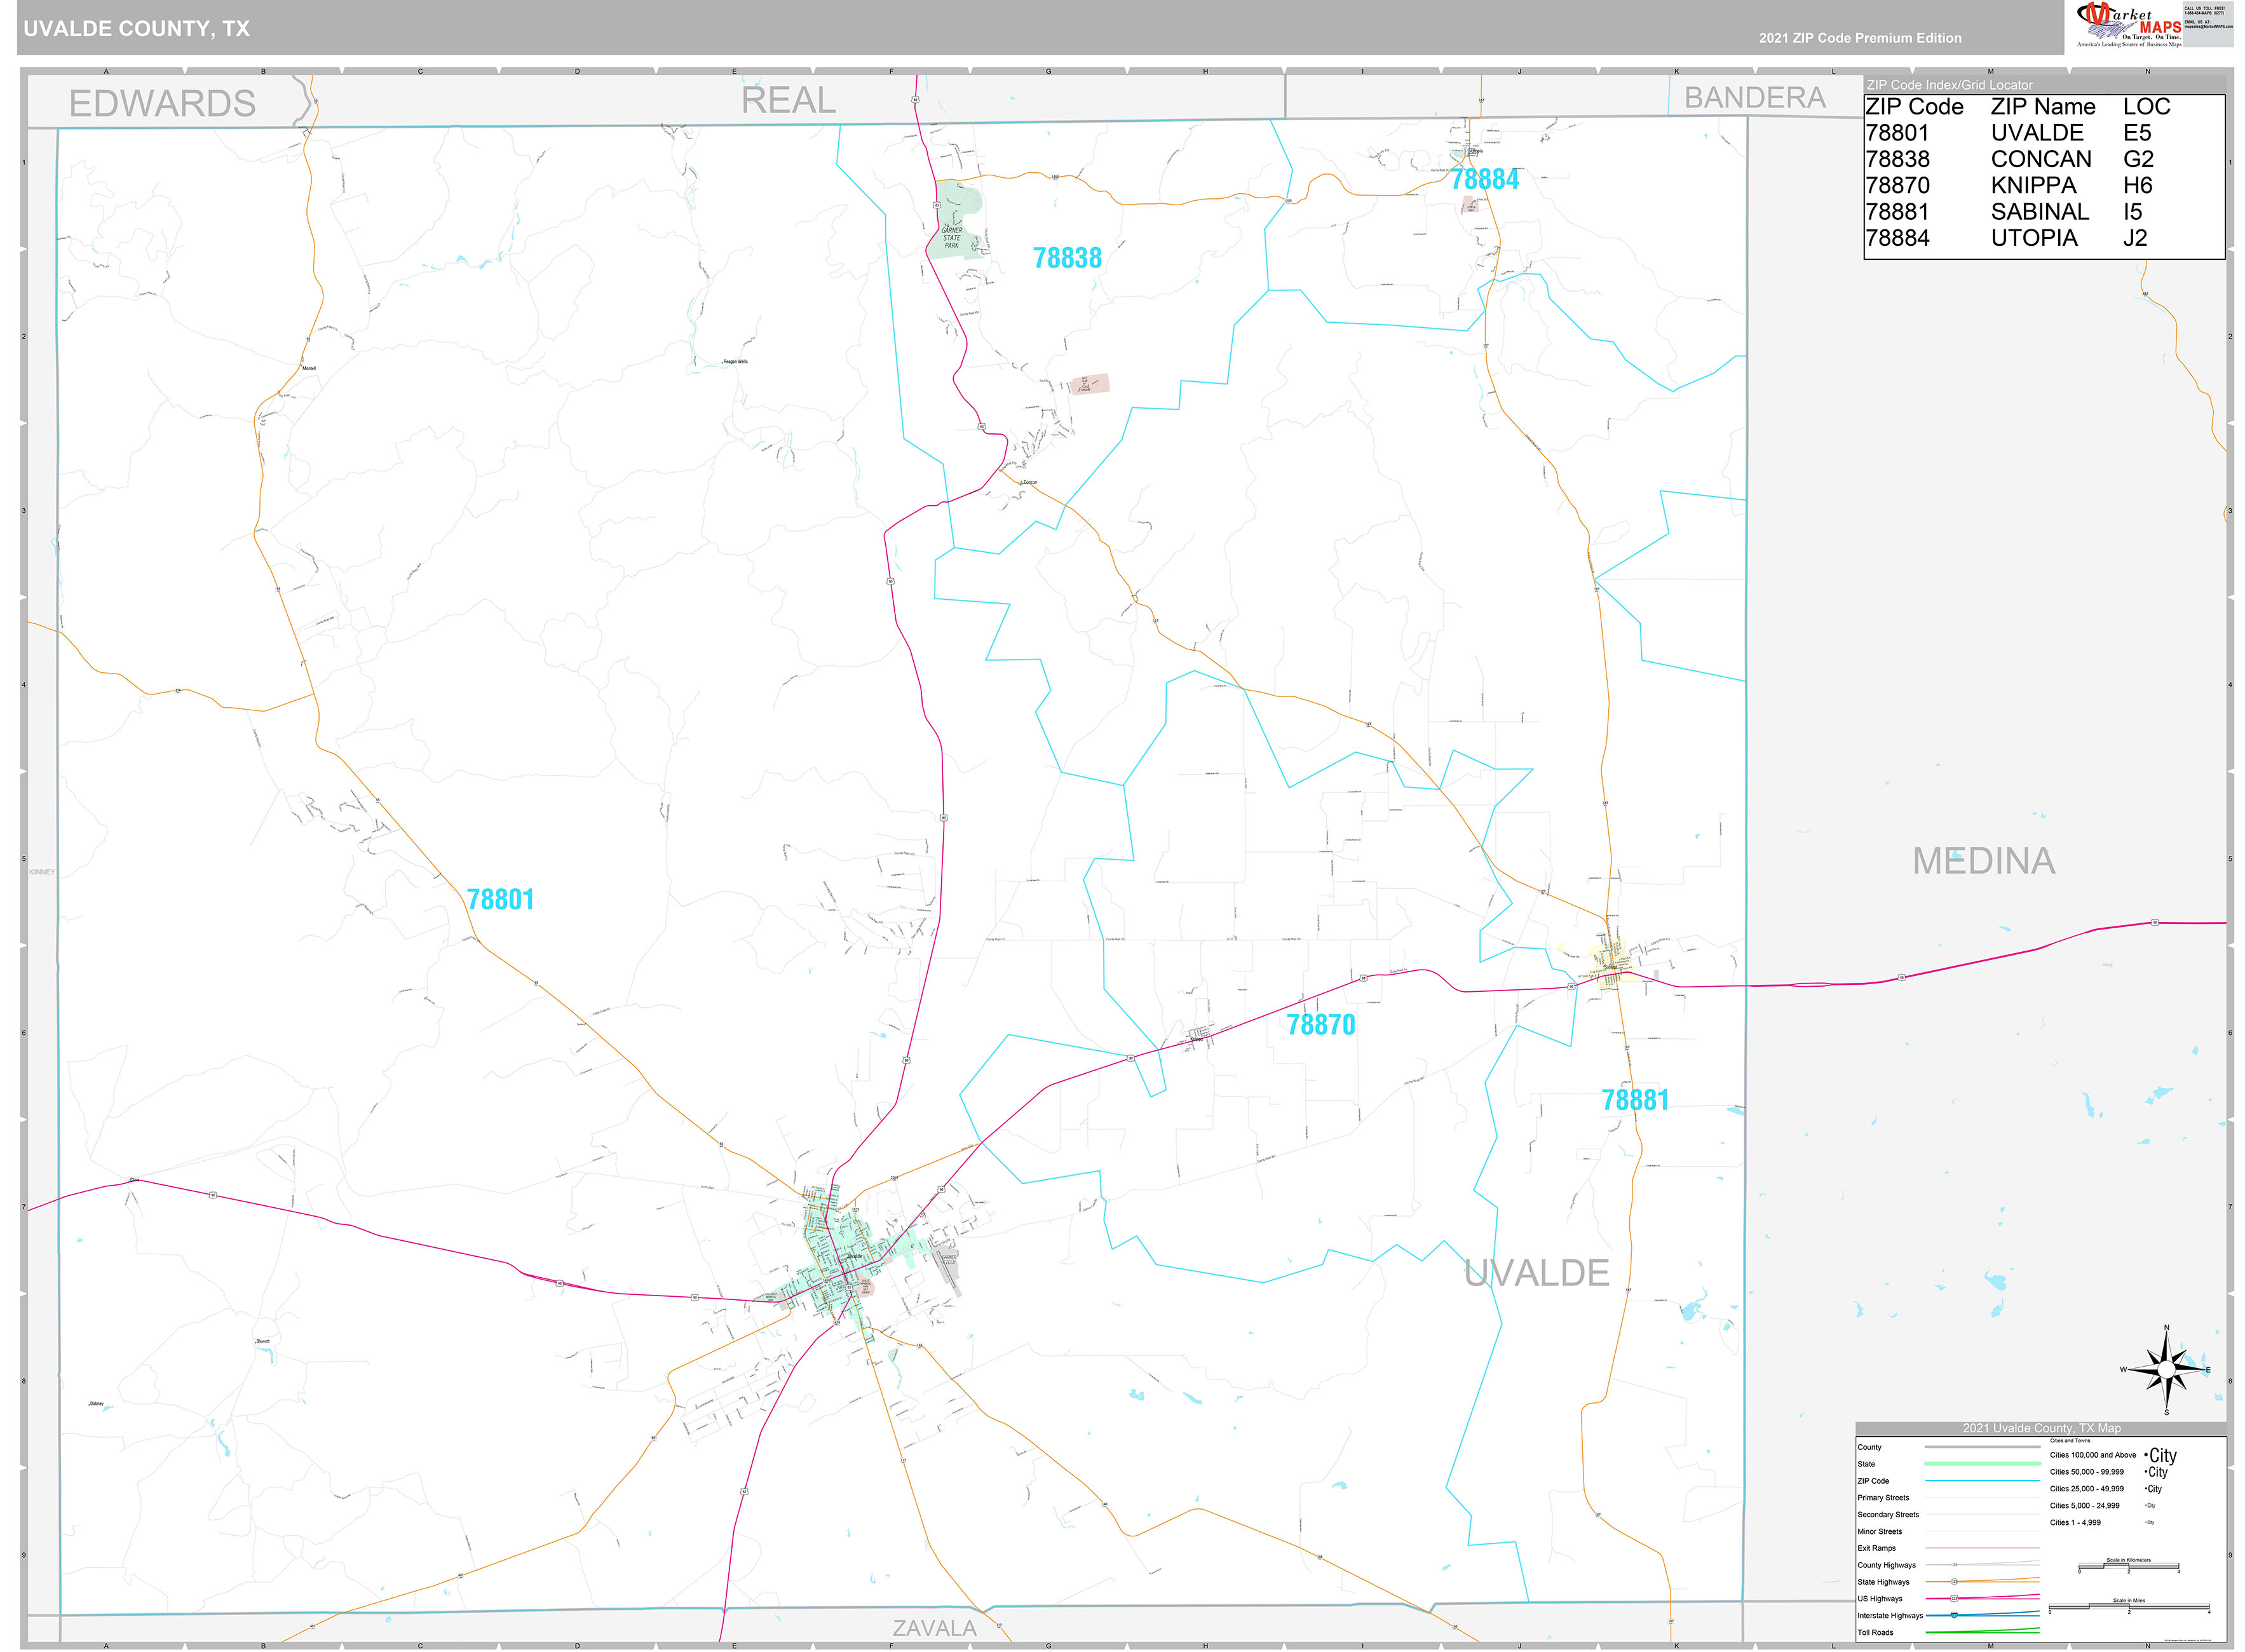Click the cyan 78801 label on the map
This screenshot has width=2245, height=1652.
pyautogui.click(x=500, y=900)
